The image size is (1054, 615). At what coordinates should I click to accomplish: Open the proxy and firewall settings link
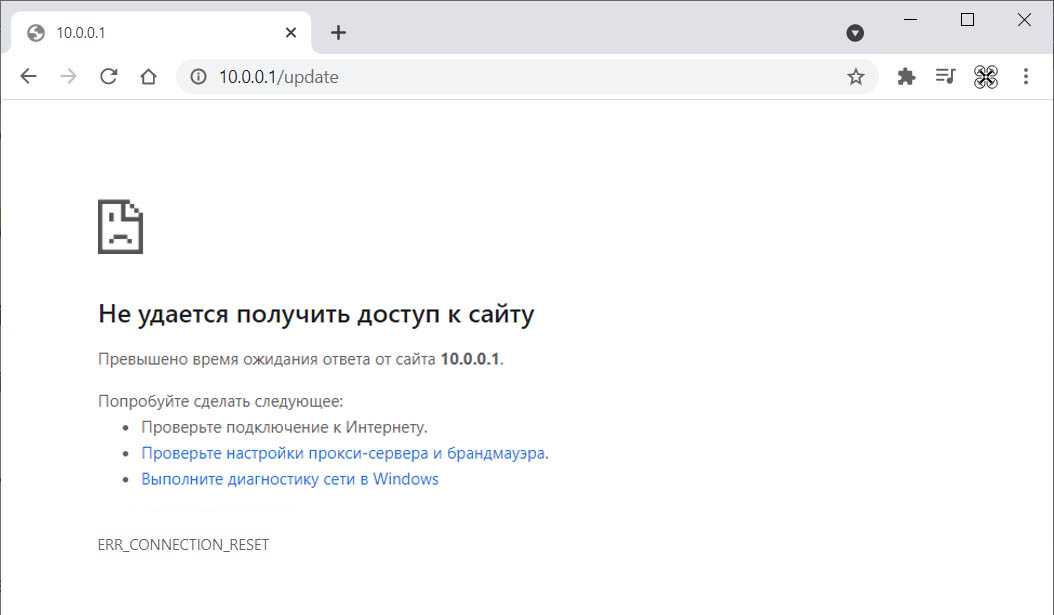[x=344, y=453]
